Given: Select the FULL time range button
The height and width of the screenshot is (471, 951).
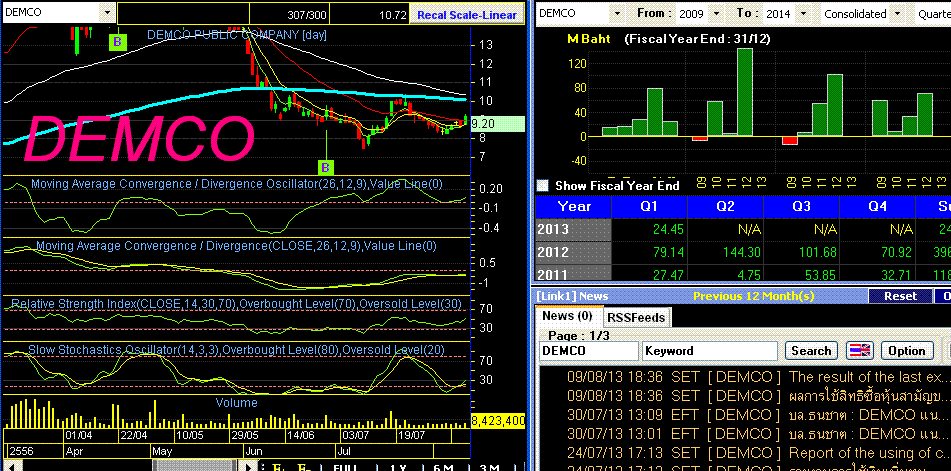Looking at the screenshot, I should pyautogui.click(x=345, y=467).
